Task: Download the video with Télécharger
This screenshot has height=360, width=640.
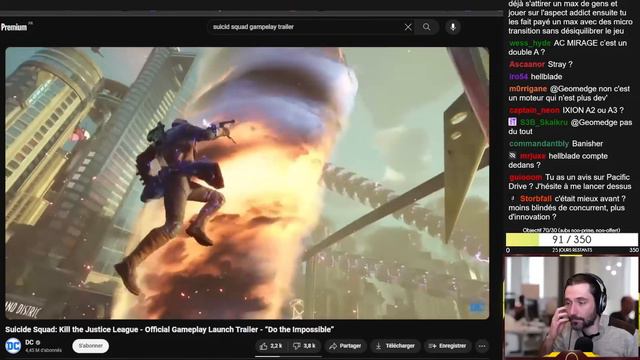Action: click(x=395, y=346)
